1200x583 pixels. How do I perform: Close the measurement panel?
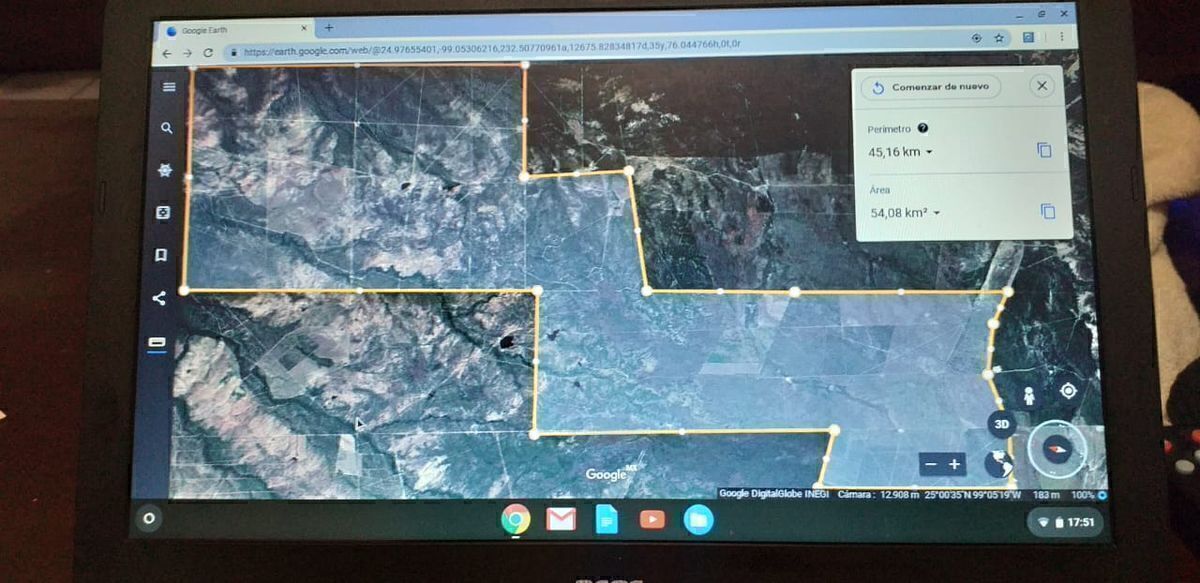click(x=1042, y=86)
